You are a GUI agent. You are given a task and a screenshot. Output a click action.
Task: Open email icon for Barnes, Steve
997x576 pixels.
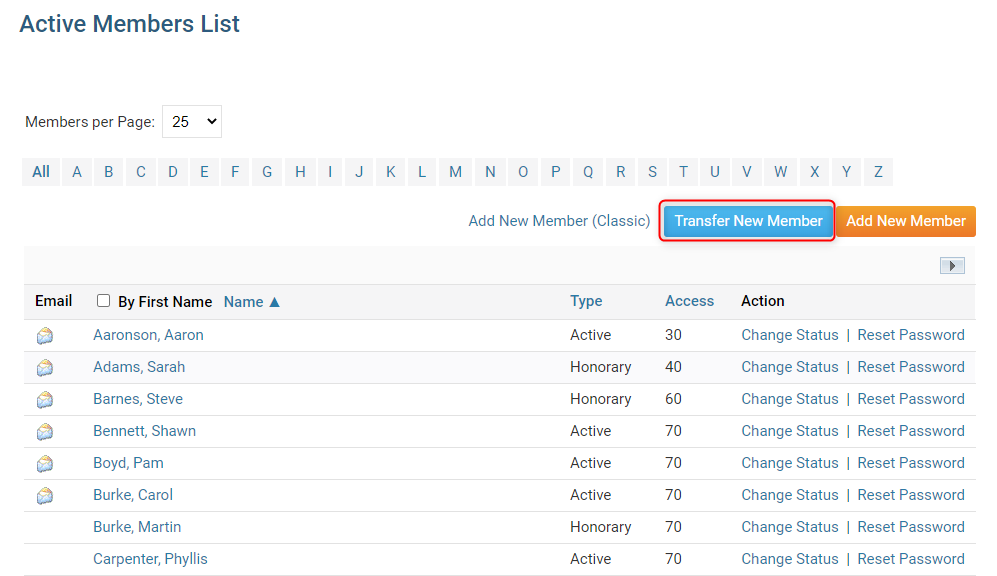click(45, 400)
